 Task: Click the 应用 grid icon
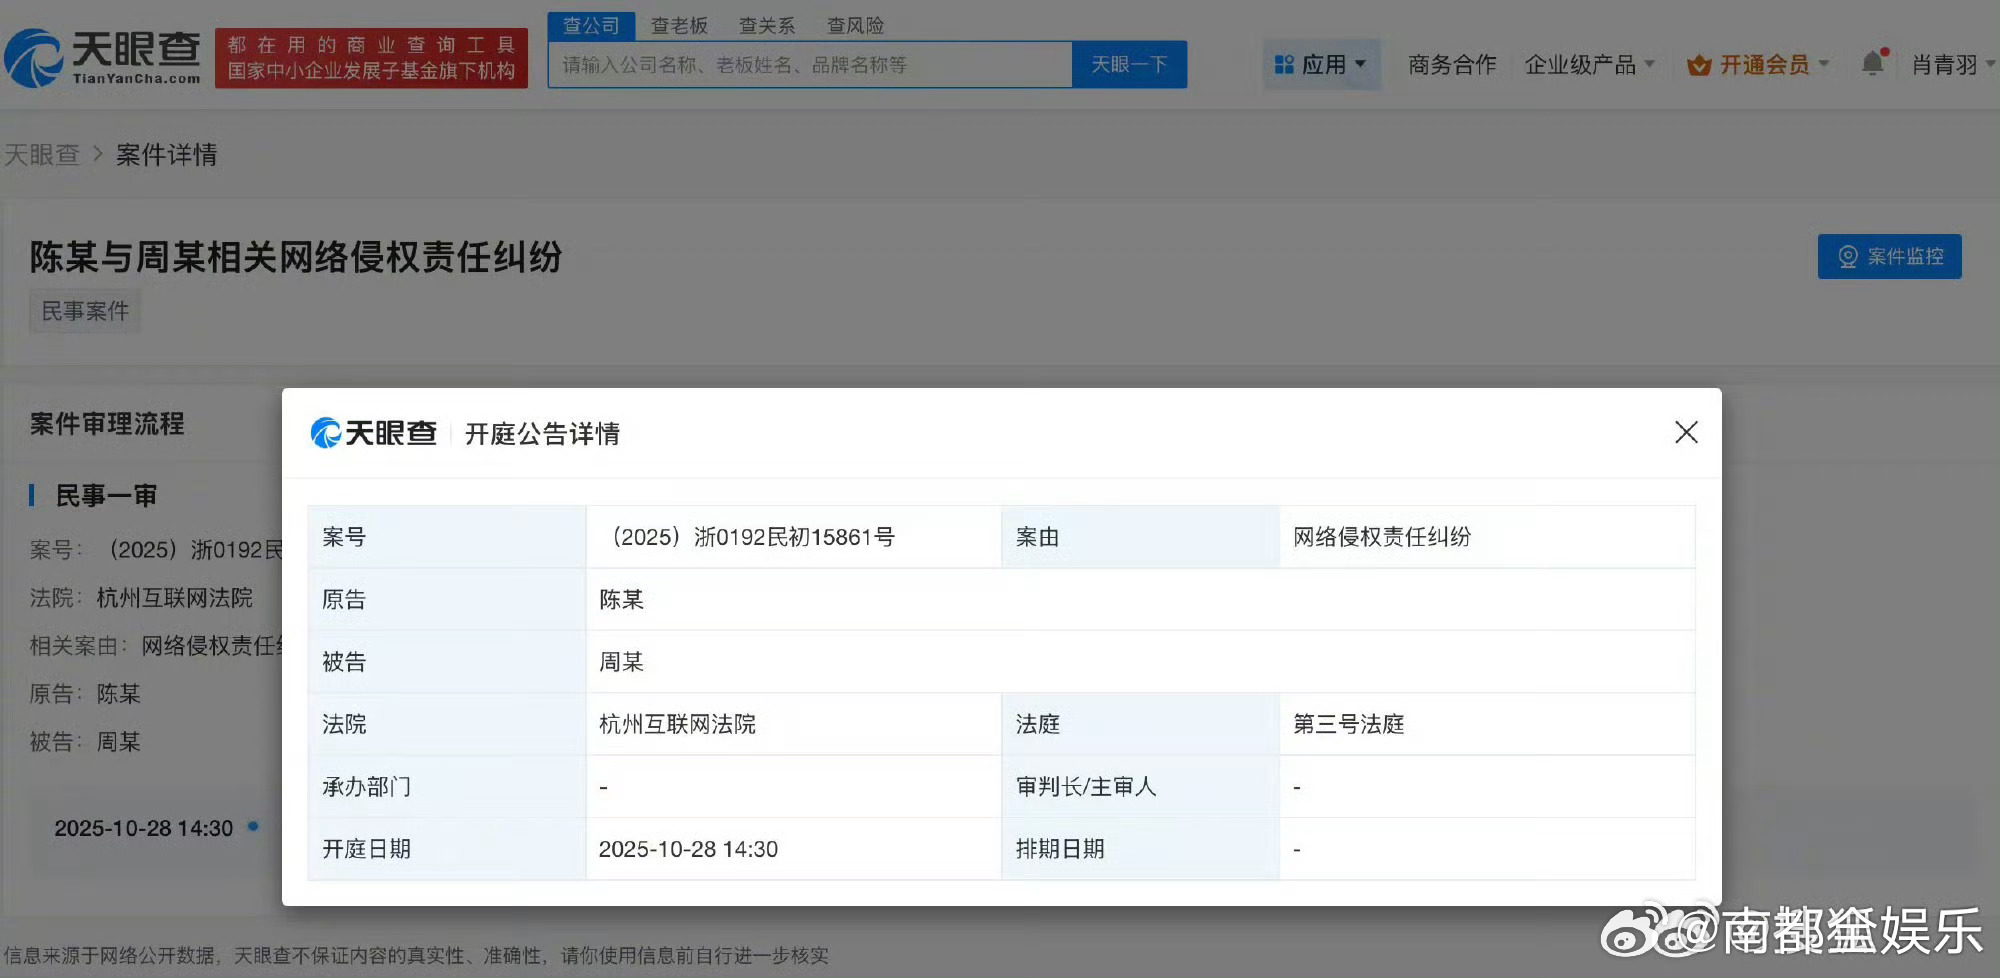[1284, 65]
